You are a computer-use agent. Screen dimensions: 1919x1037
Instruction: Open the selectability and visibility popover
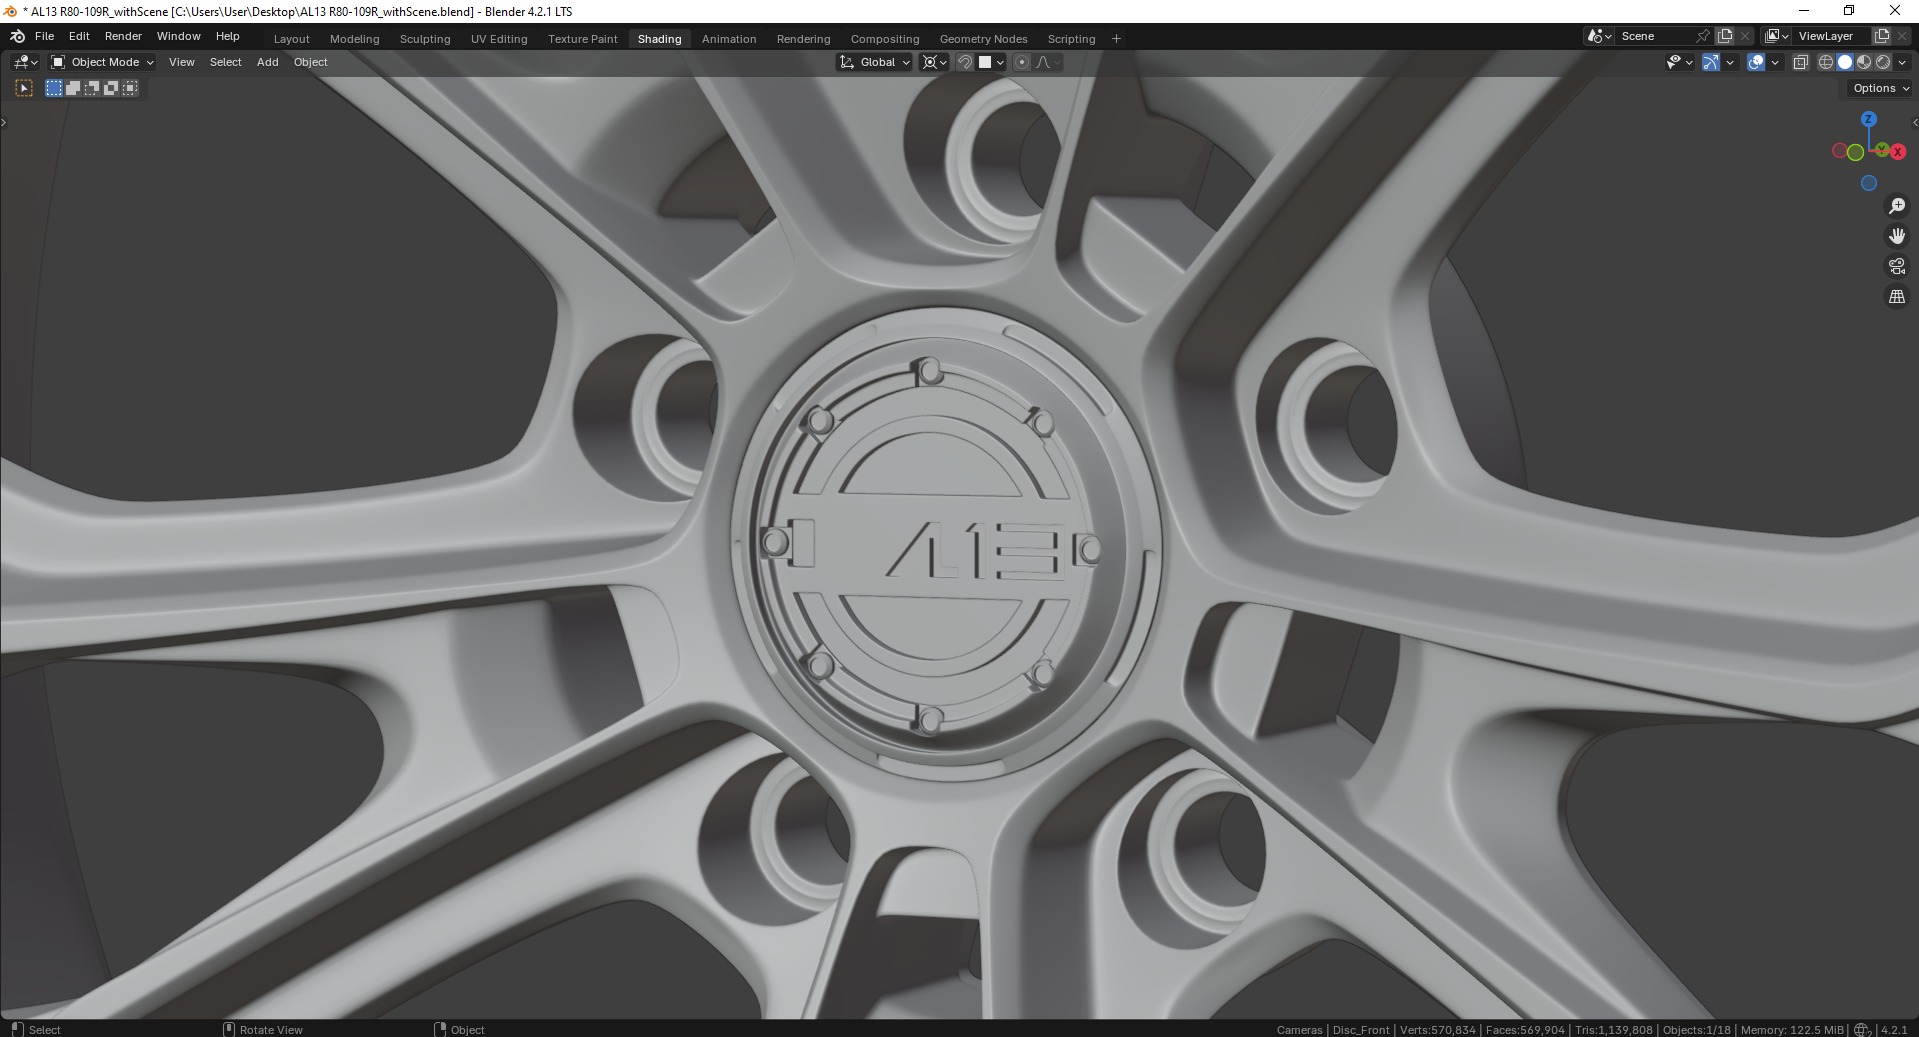(x=1679, y=62)
